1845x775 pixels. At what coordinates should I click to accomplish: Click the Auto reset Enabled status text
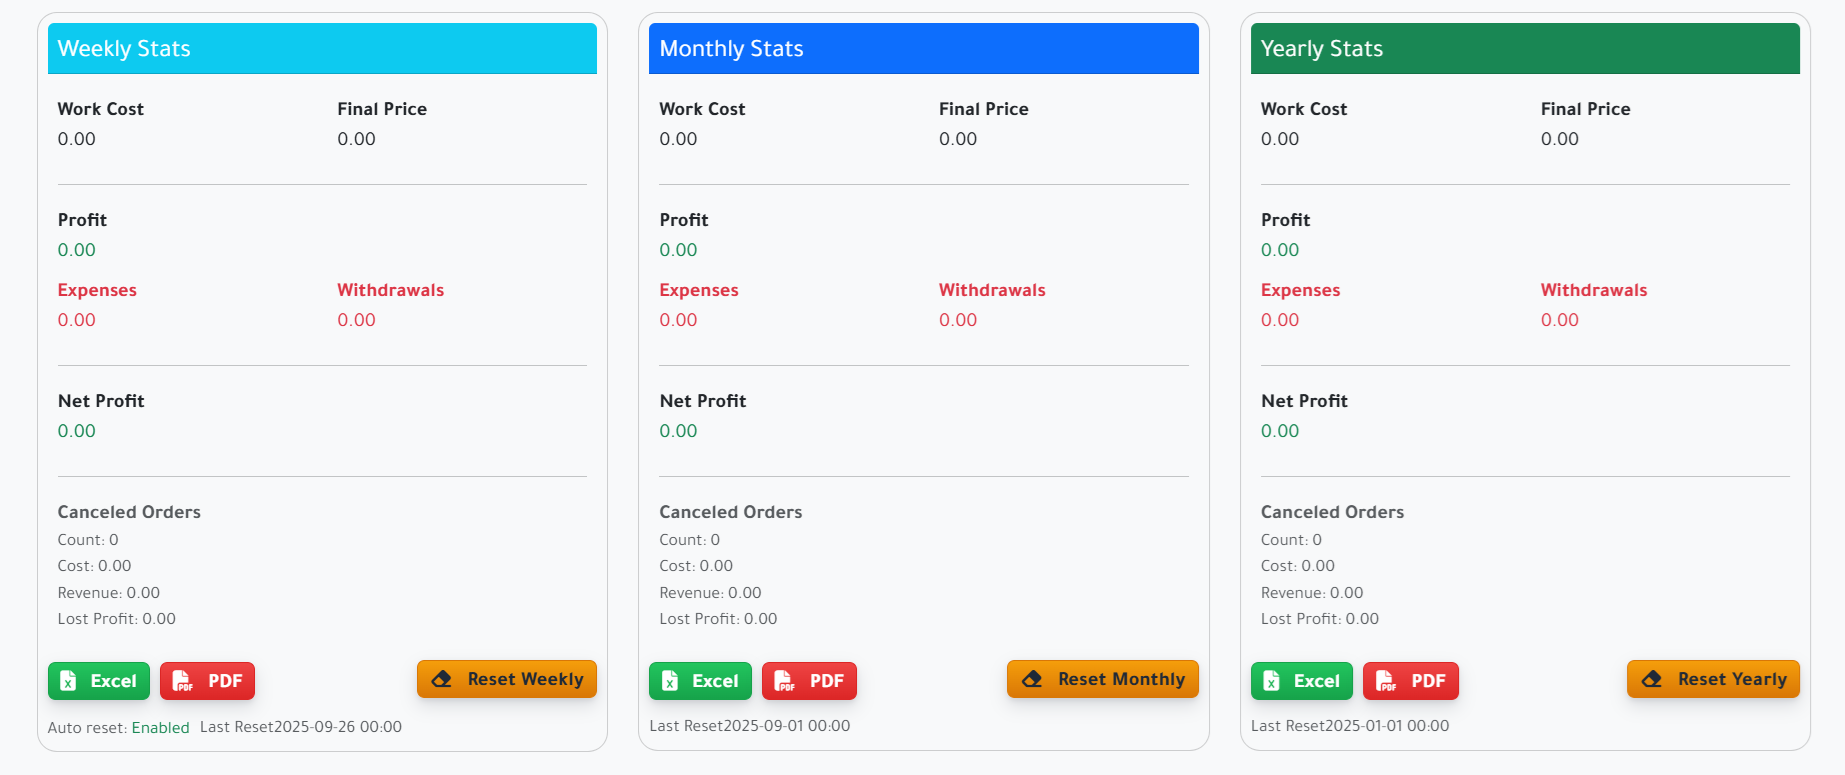[x=160, y=727]
